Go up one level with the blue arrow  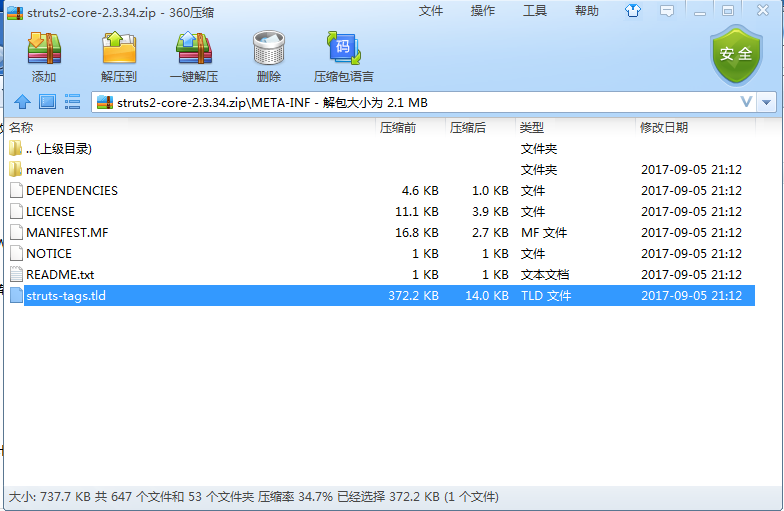tap(22, 102)
